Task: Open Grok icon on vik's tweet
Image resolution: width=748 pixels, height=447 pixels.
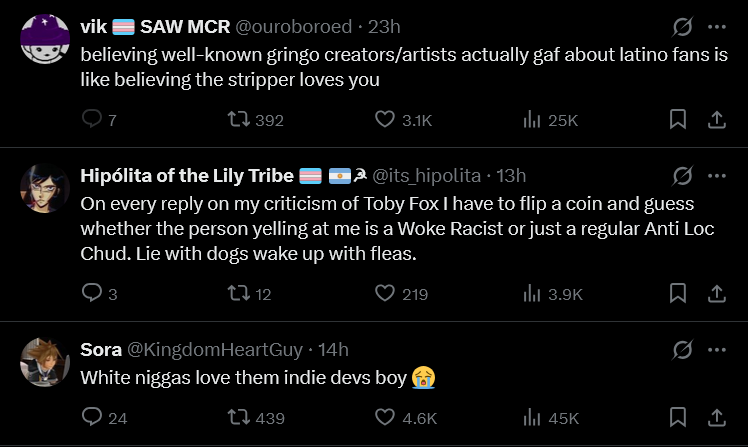Action: point(684,27)
